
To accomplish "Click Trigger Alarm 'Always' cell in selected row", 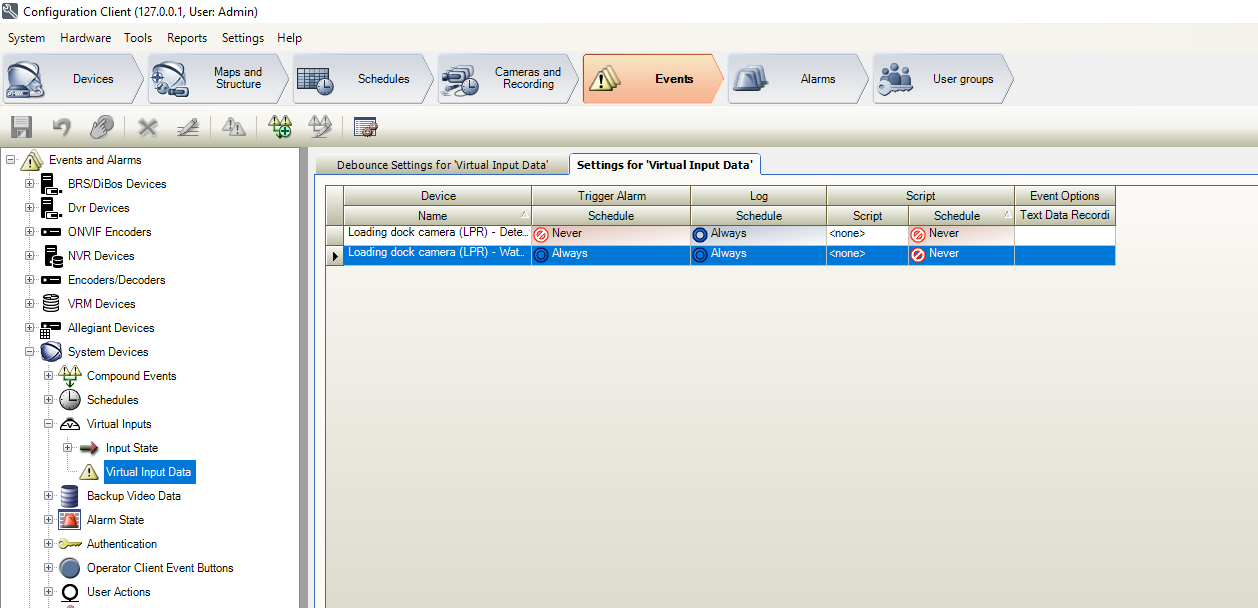I will (x=611, y=254).
